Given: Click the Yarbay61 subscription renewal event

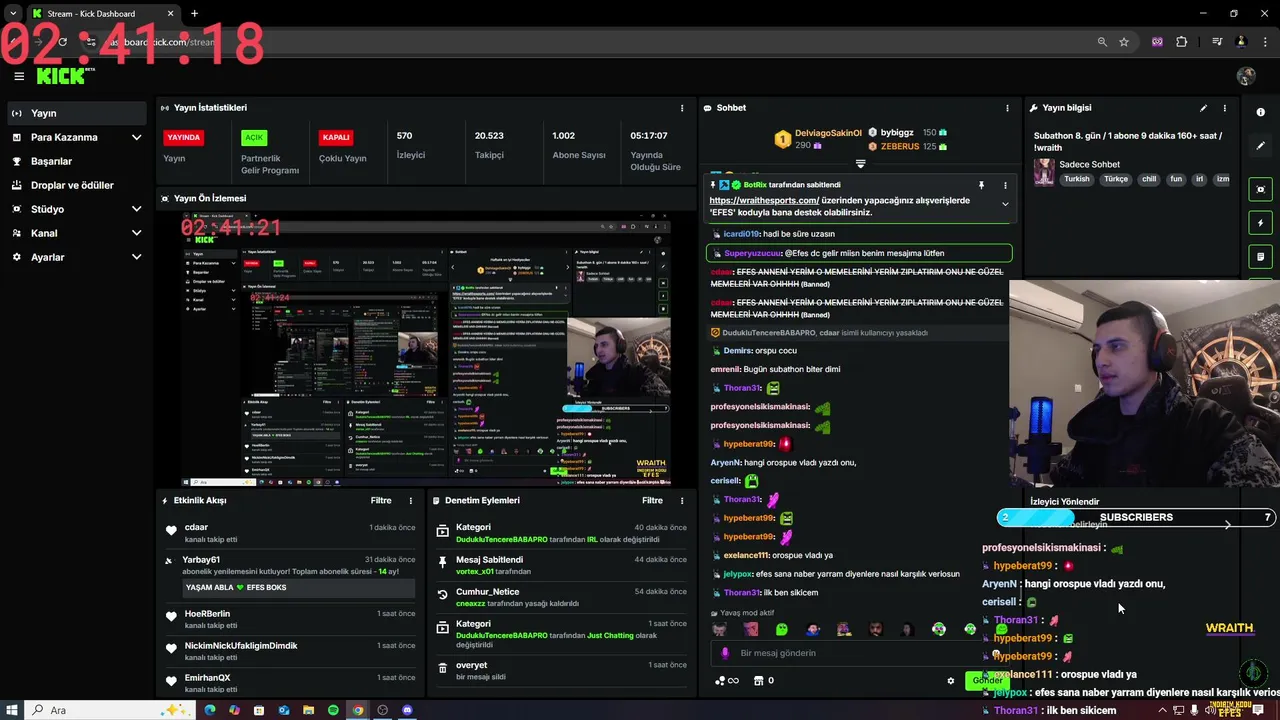Looking at the screenshot, I should [290, 575].
